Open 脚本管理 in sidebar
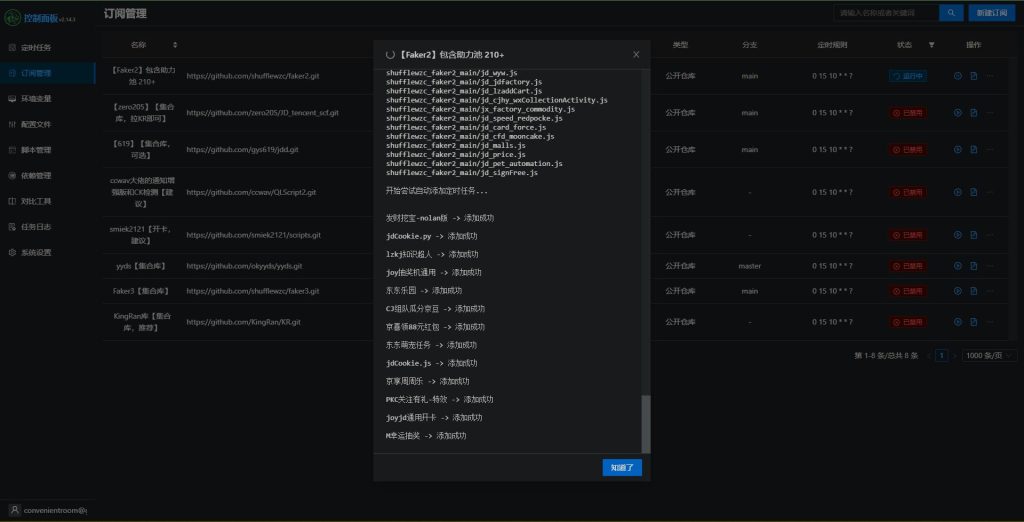The width and height of the screenshot is (1024, 522). pos(47,150)
